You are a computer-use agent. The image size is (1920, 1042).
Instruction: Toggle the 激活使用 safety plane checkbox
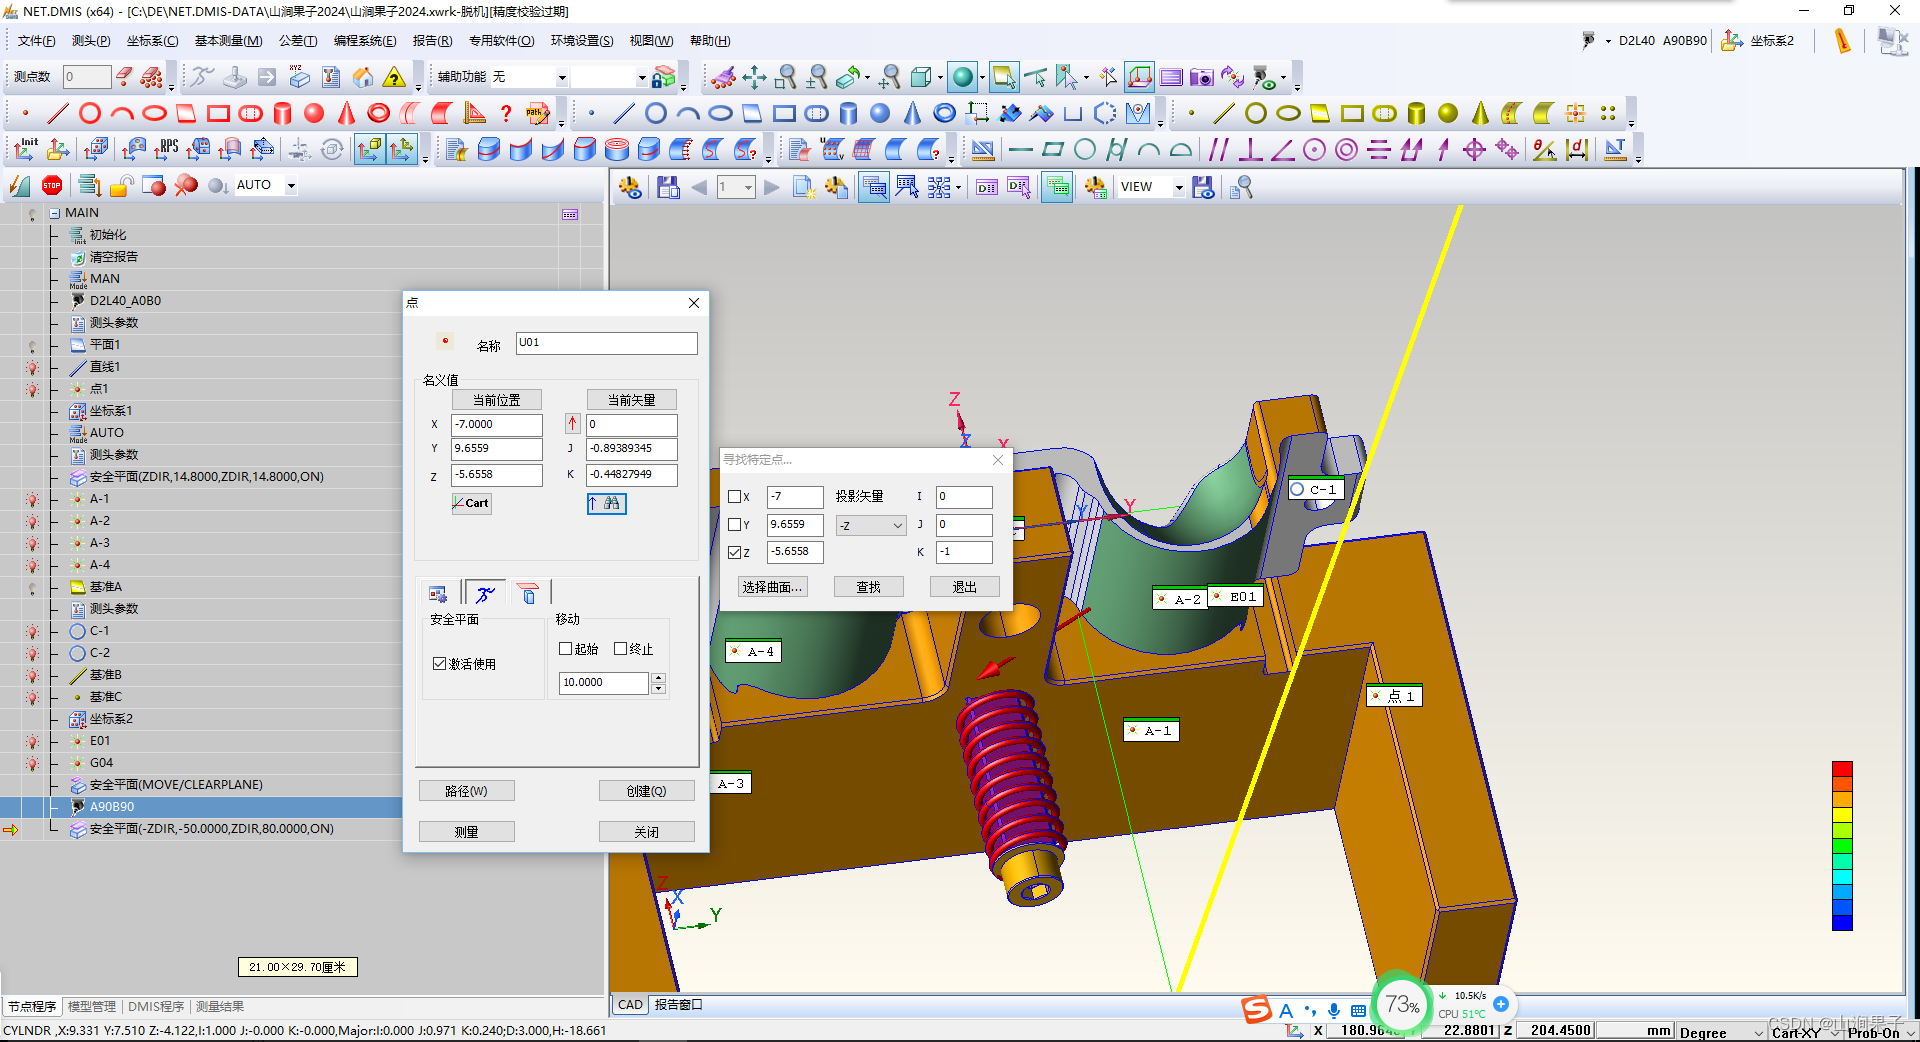pyautogui.click(x=439, y=663)
